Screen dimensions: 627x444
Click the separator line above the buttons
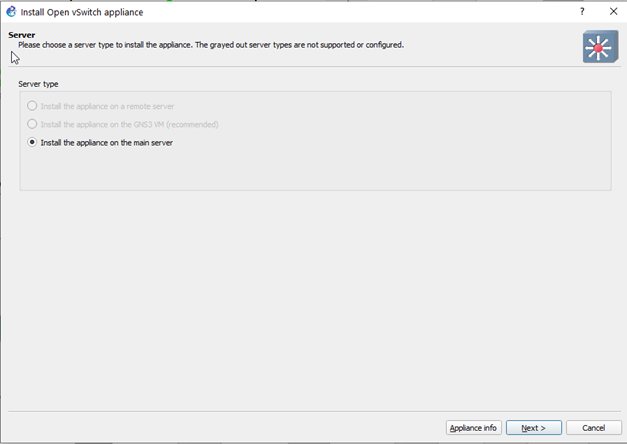(314, 411)
